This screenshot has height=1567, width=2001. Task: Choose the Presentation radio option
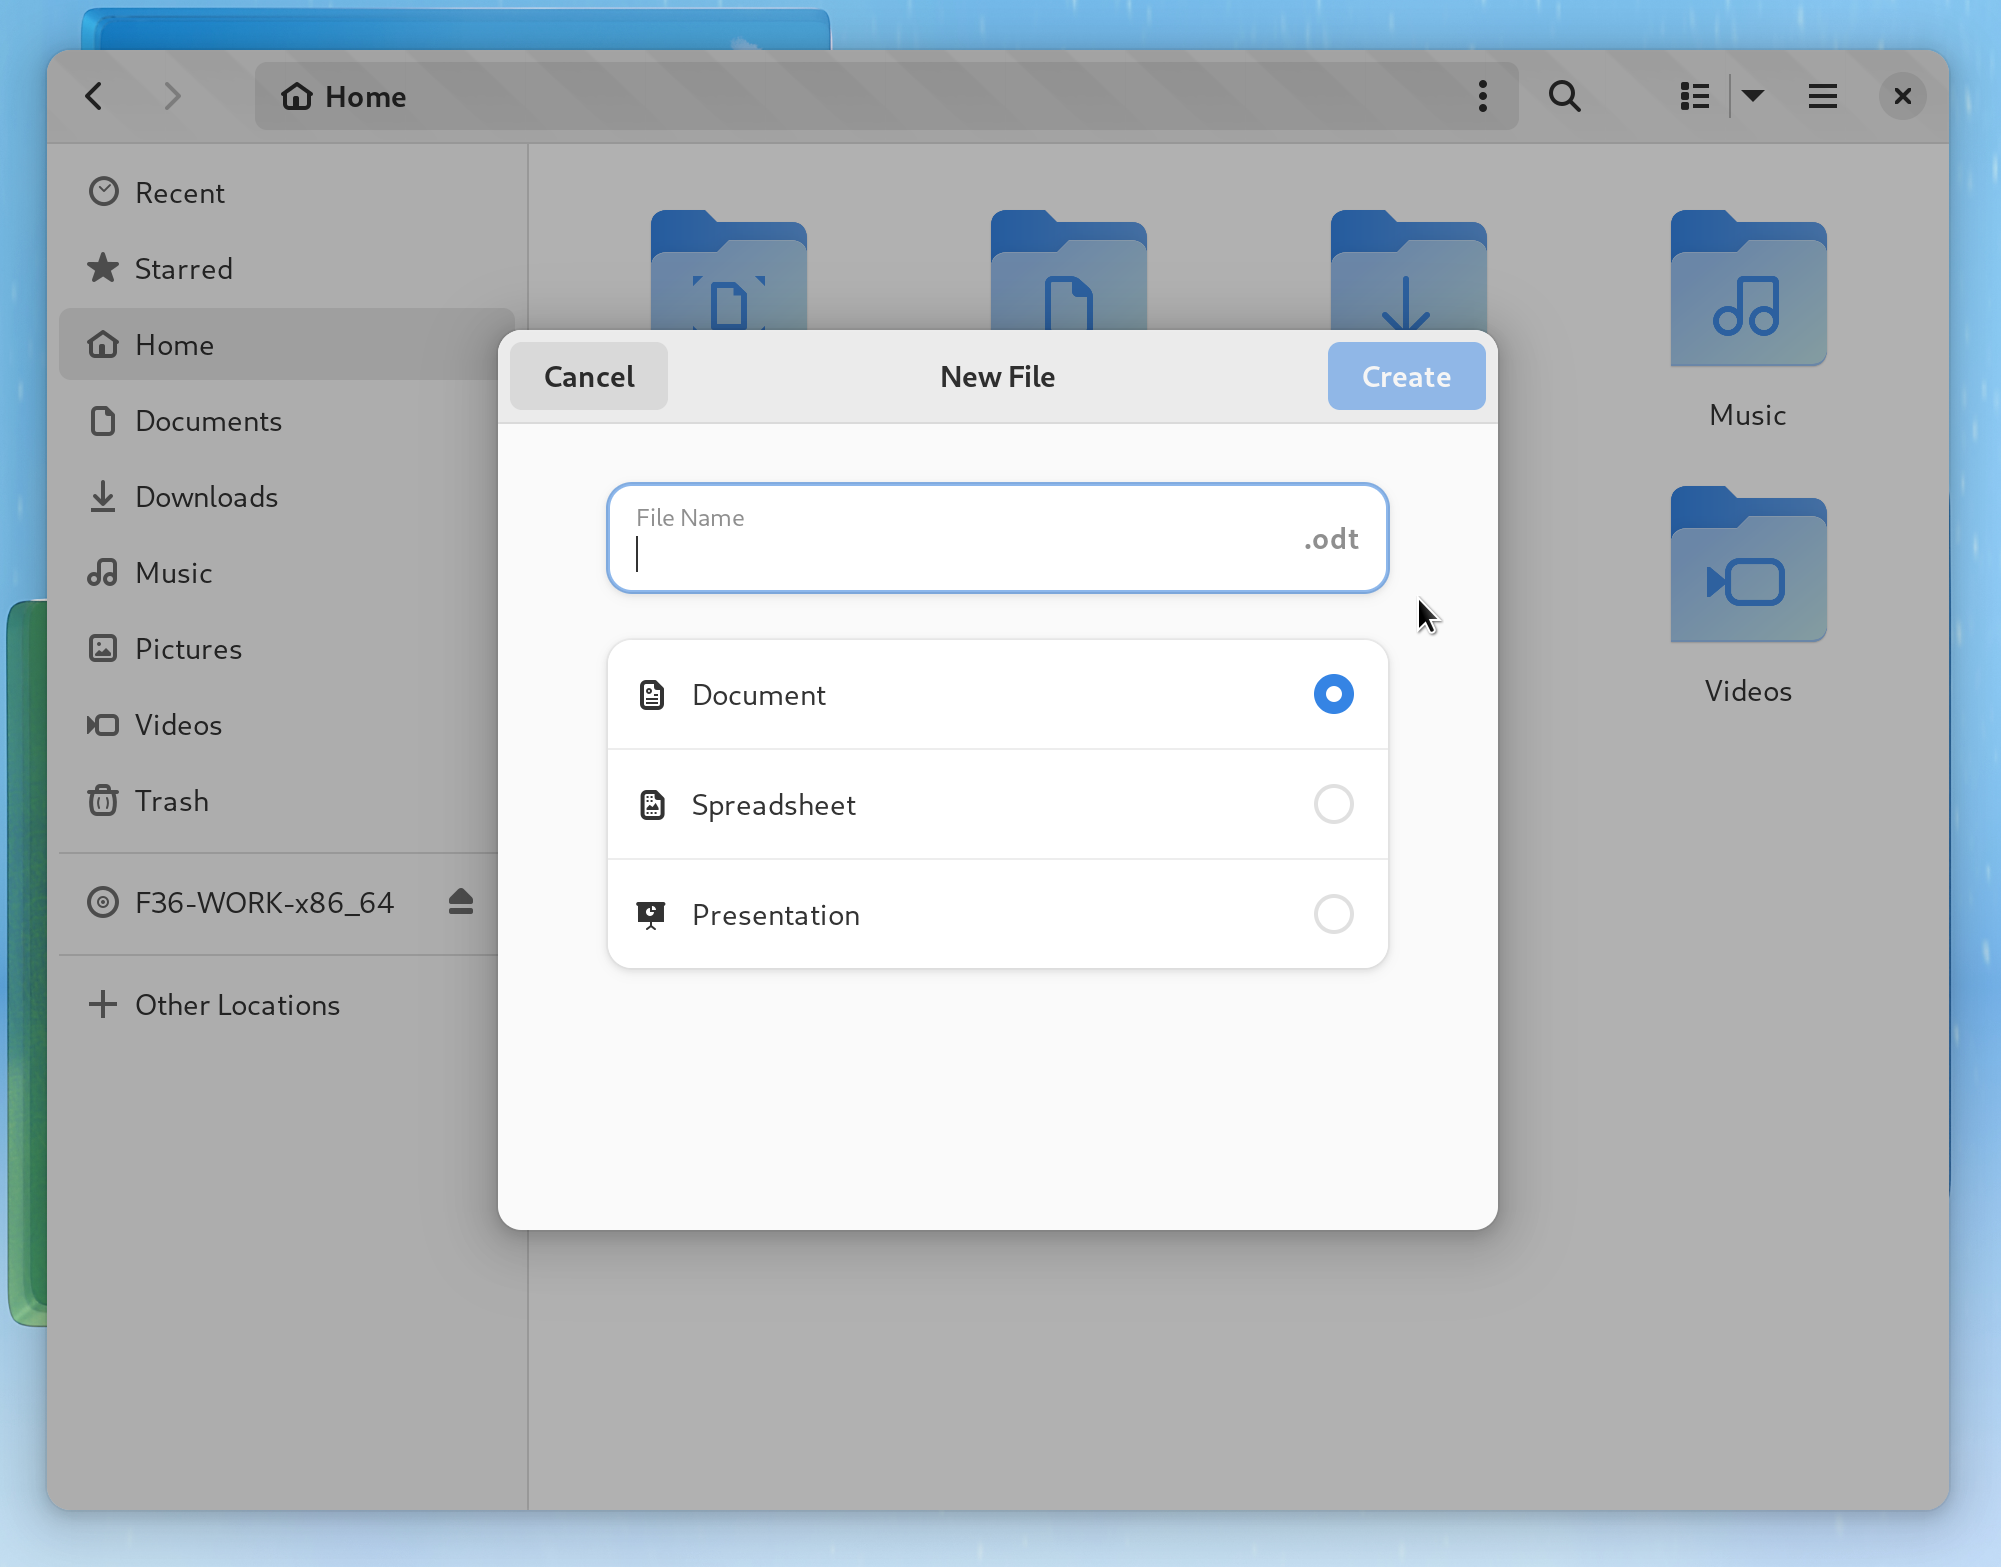(x=1333, y=914)
